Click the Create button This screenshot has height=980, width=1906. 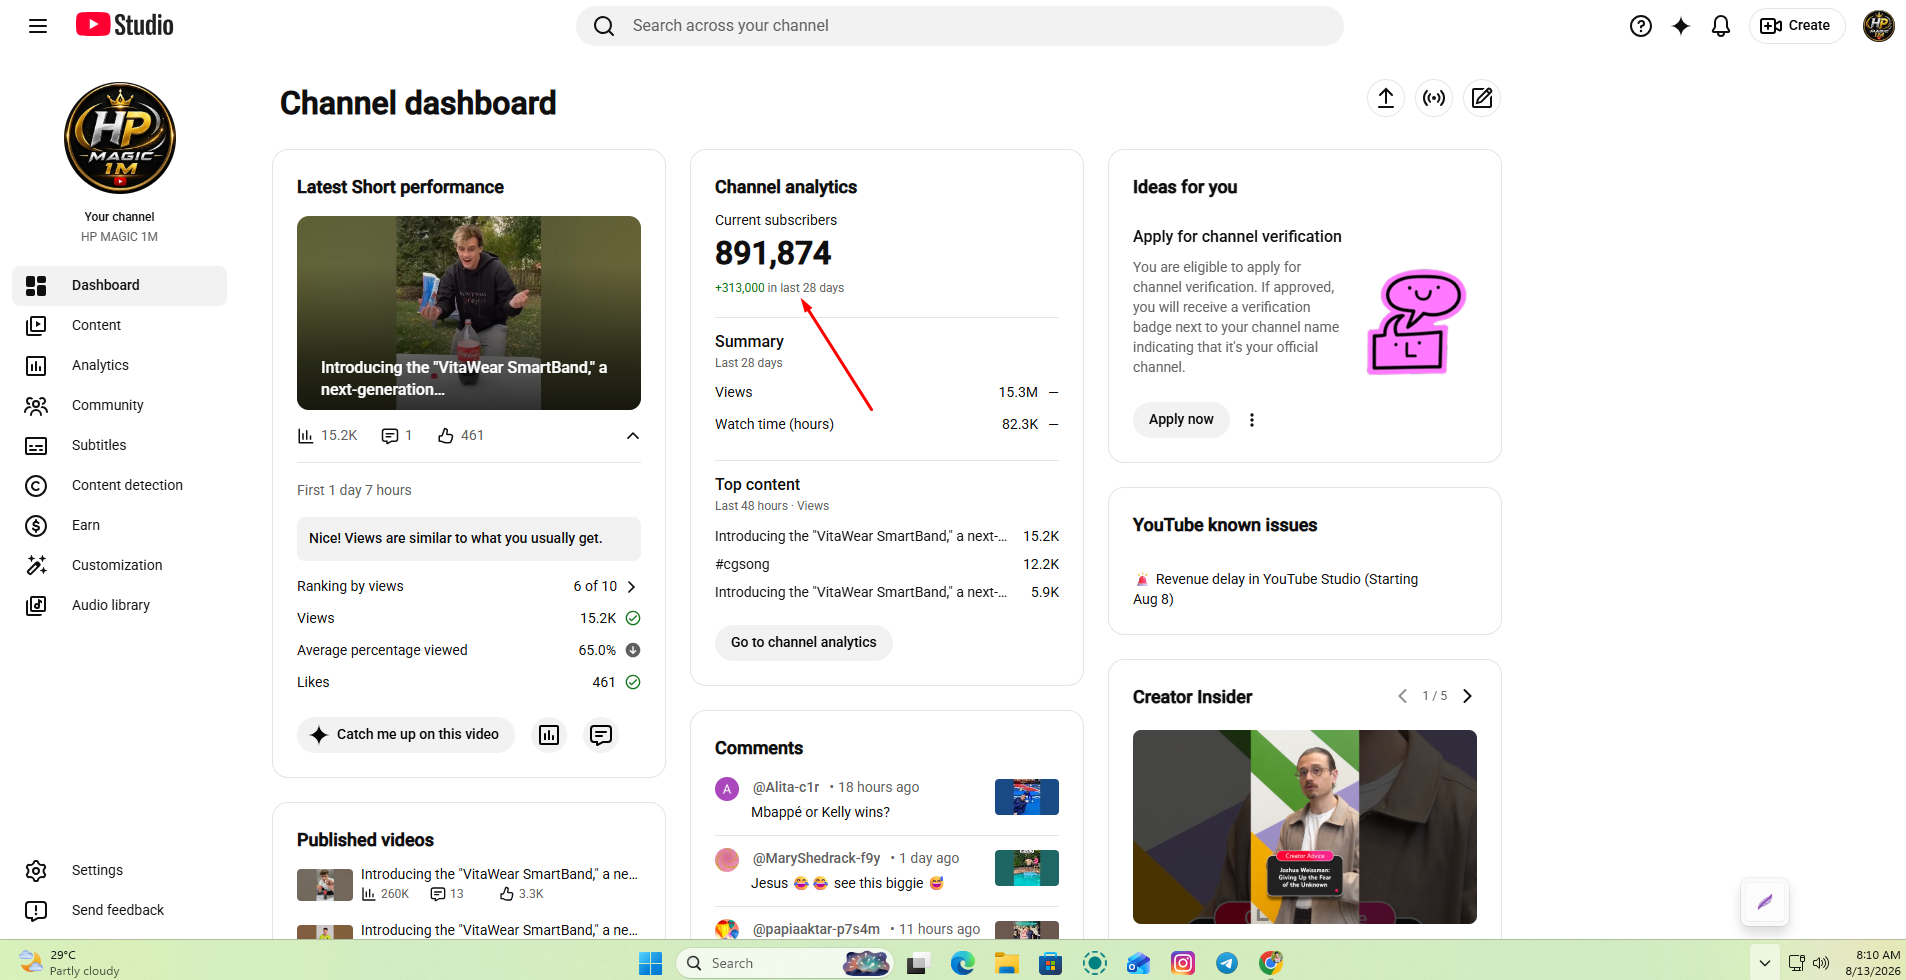[x=1796, y=26]
